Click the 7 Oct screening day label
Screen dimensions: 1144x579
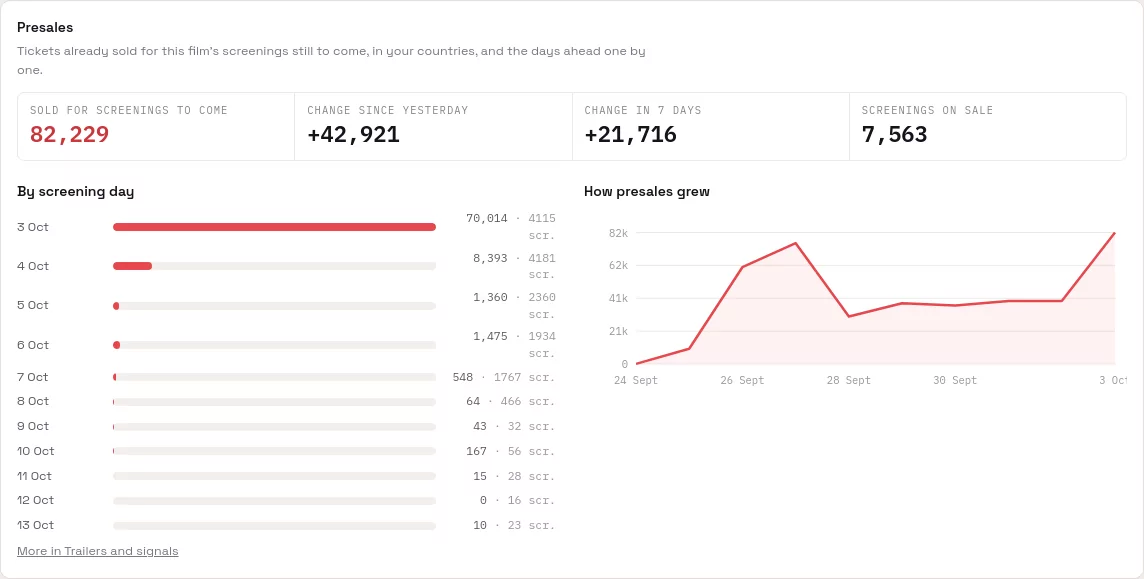point(33,377)
